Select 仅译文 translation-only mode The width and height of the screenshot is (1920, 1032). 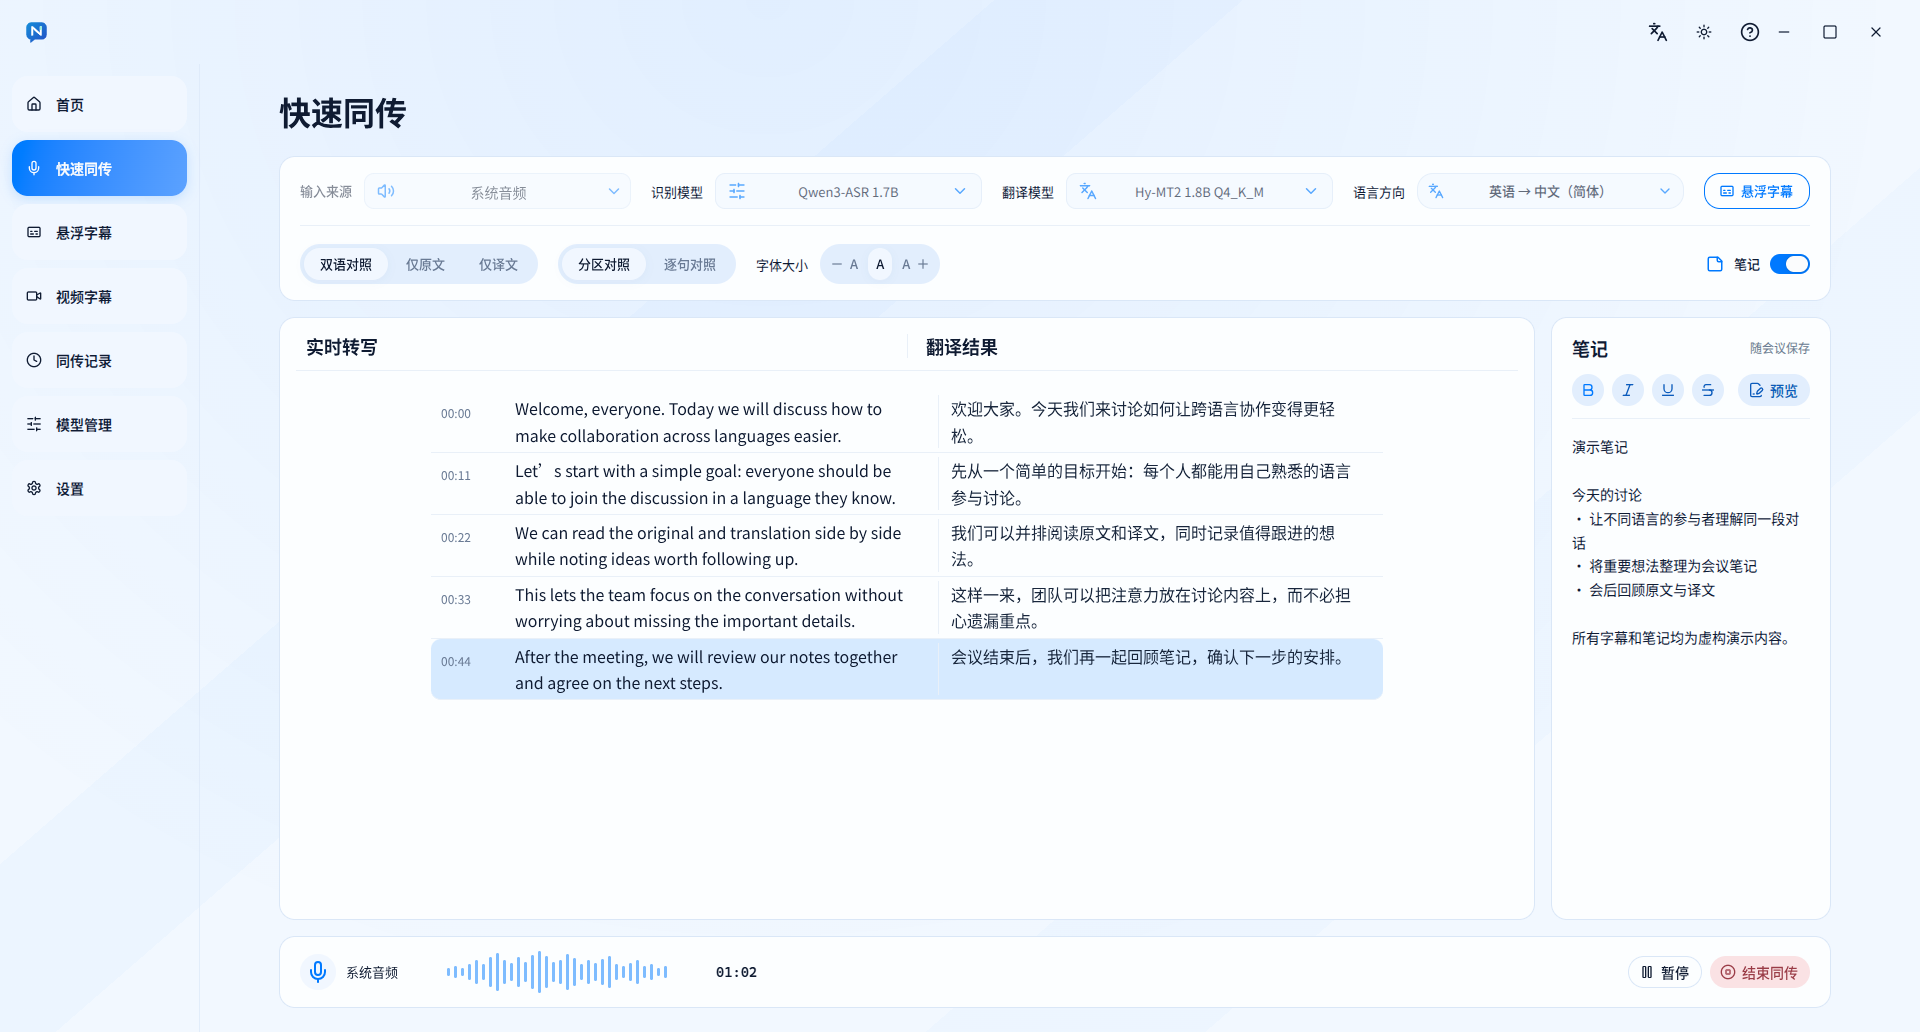498,265
